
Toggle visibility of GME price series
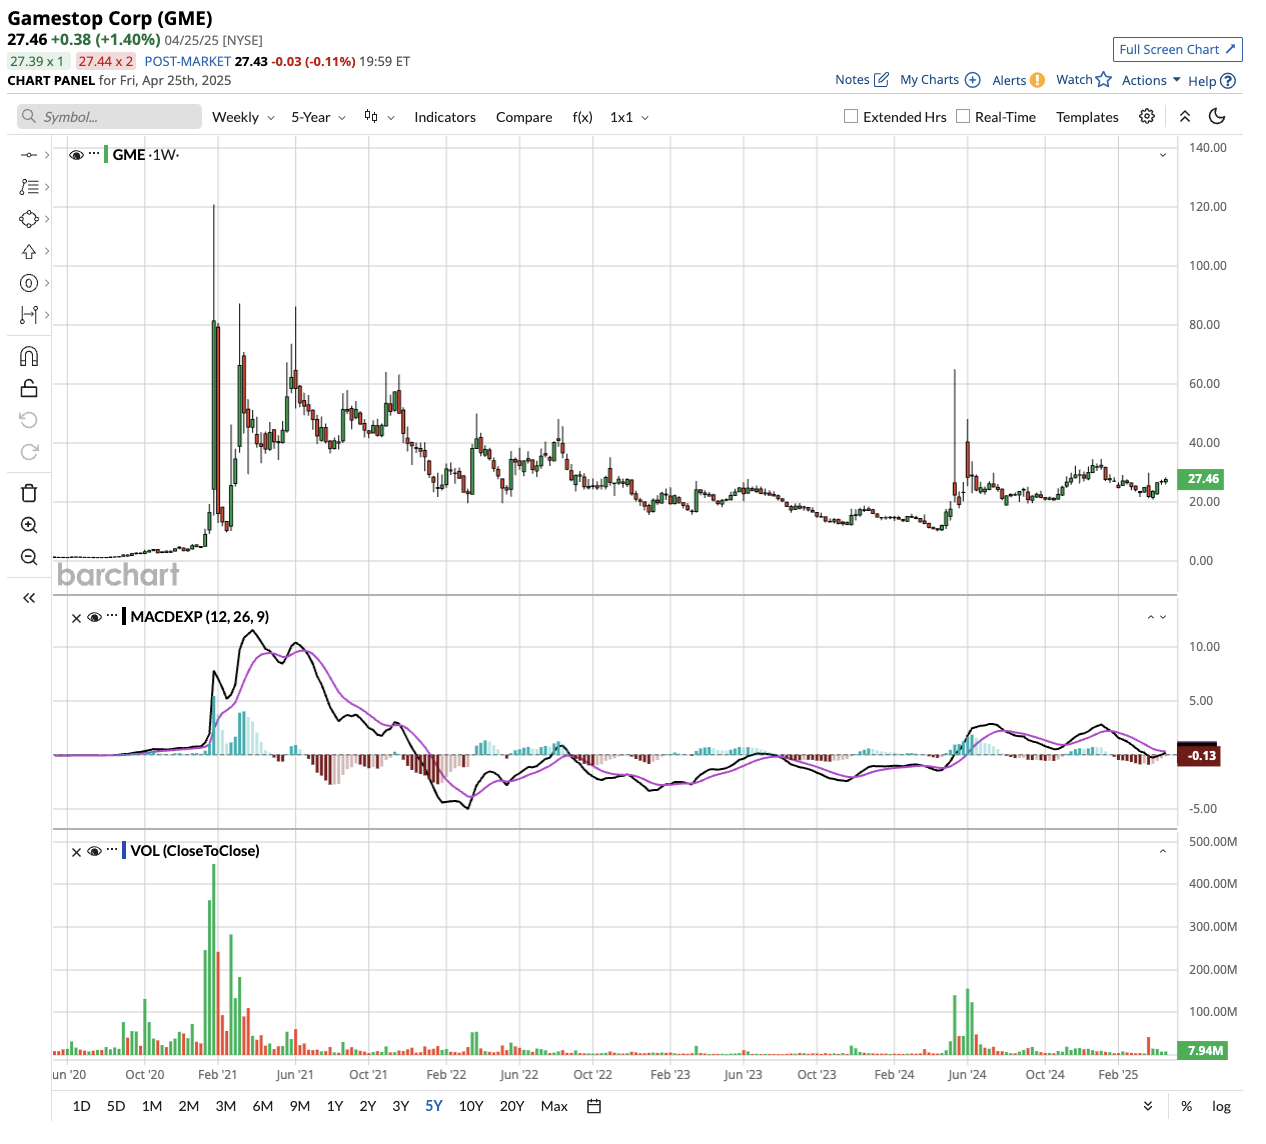pos(77,155)
